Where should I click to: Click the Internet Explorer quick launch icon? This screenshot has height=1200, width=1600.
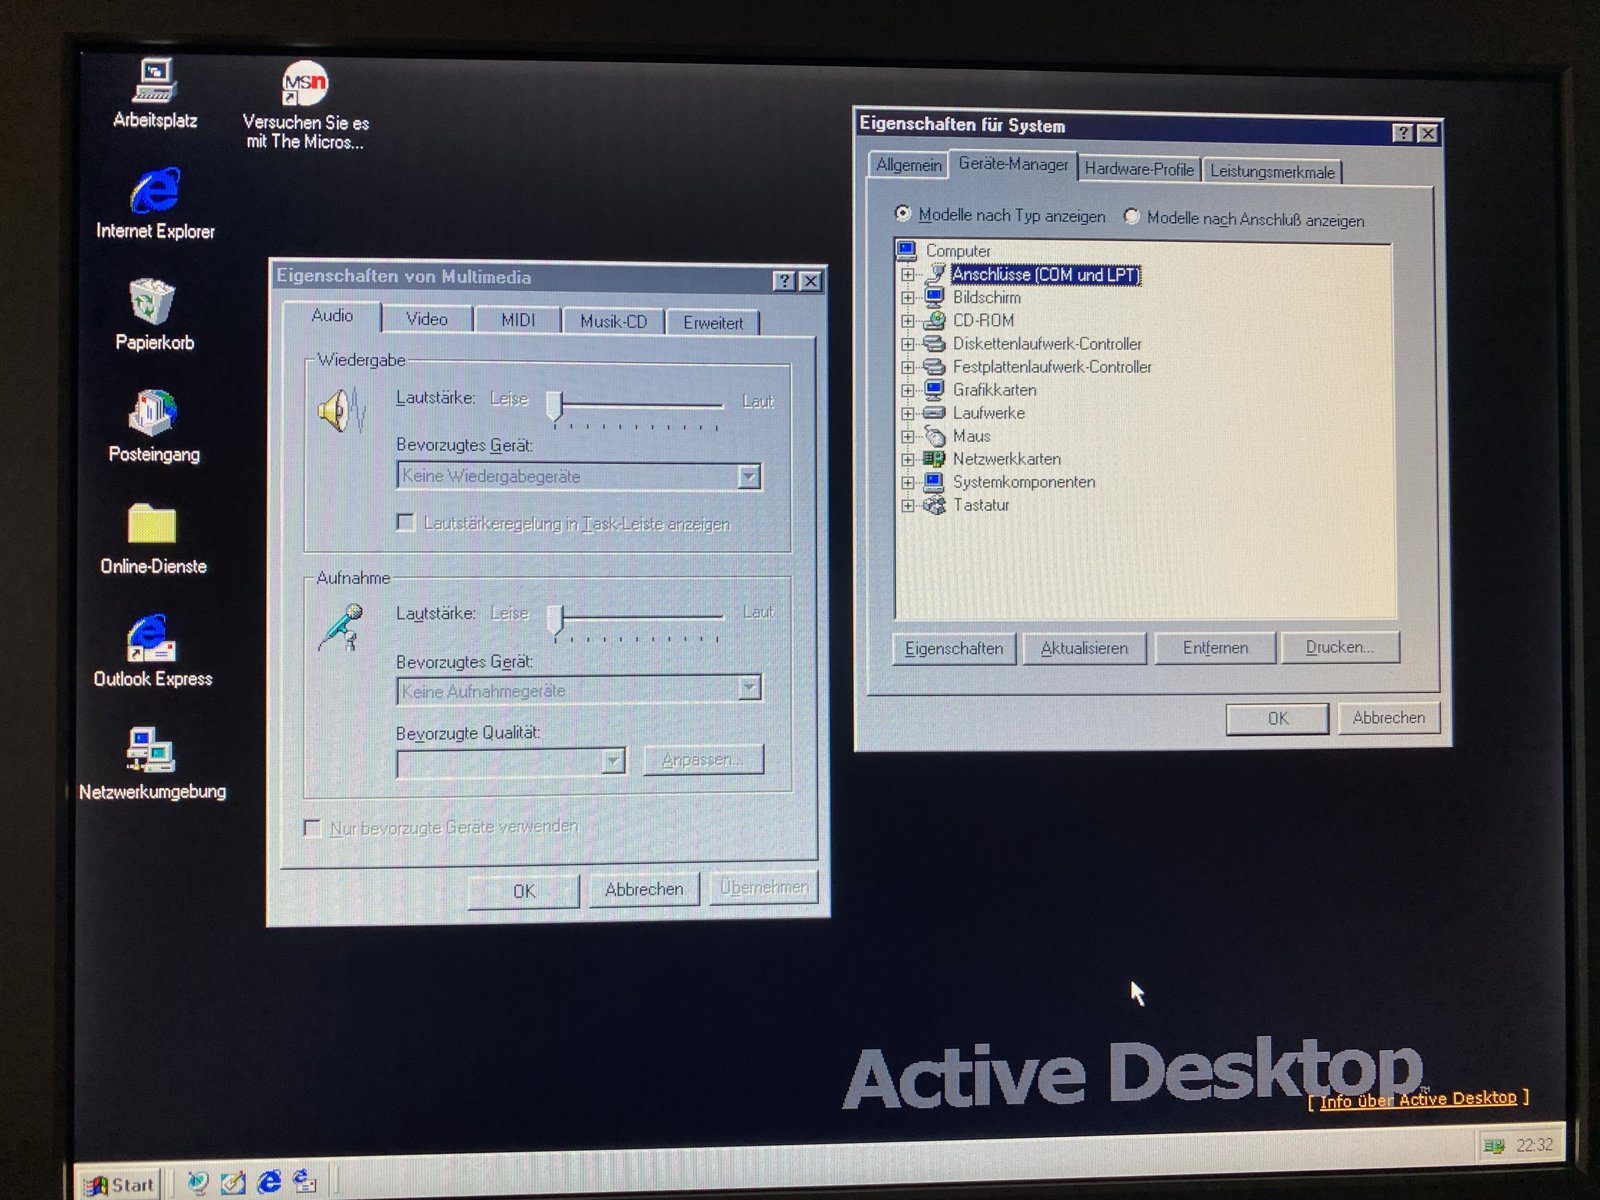pyautogui.click(x=269, y=1182)
